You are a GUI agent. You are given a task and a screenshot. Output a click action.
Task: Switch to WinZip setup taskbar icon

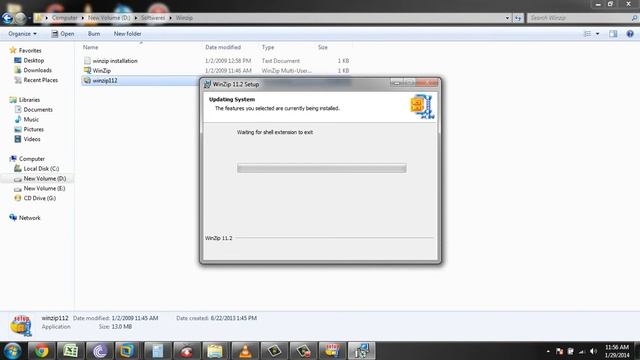click(332, 351)
